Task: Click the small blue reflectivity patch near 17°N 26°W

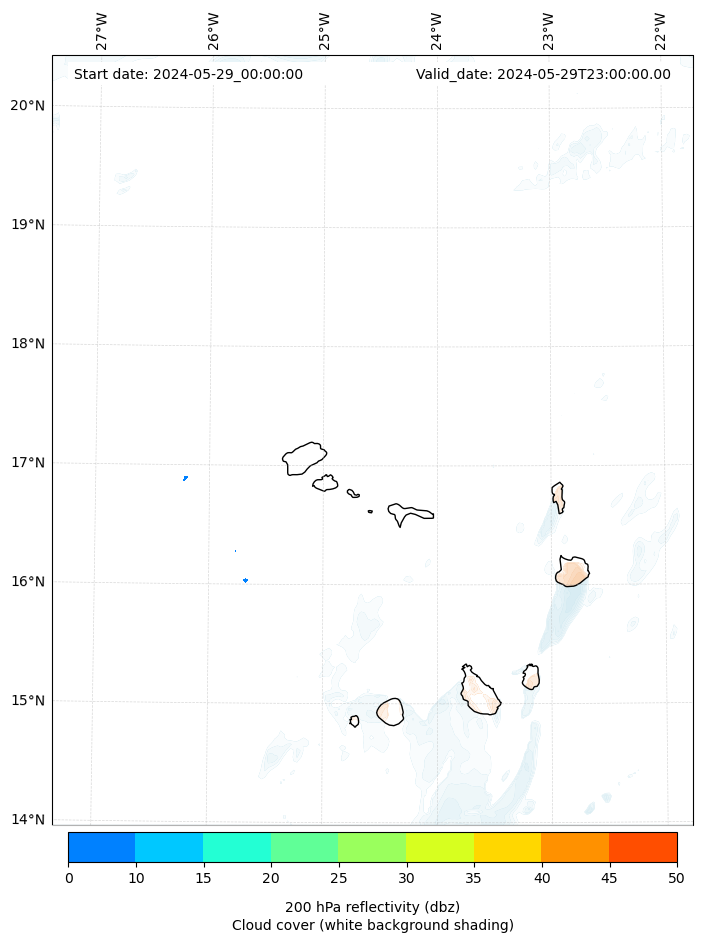Action: [185, 478]
